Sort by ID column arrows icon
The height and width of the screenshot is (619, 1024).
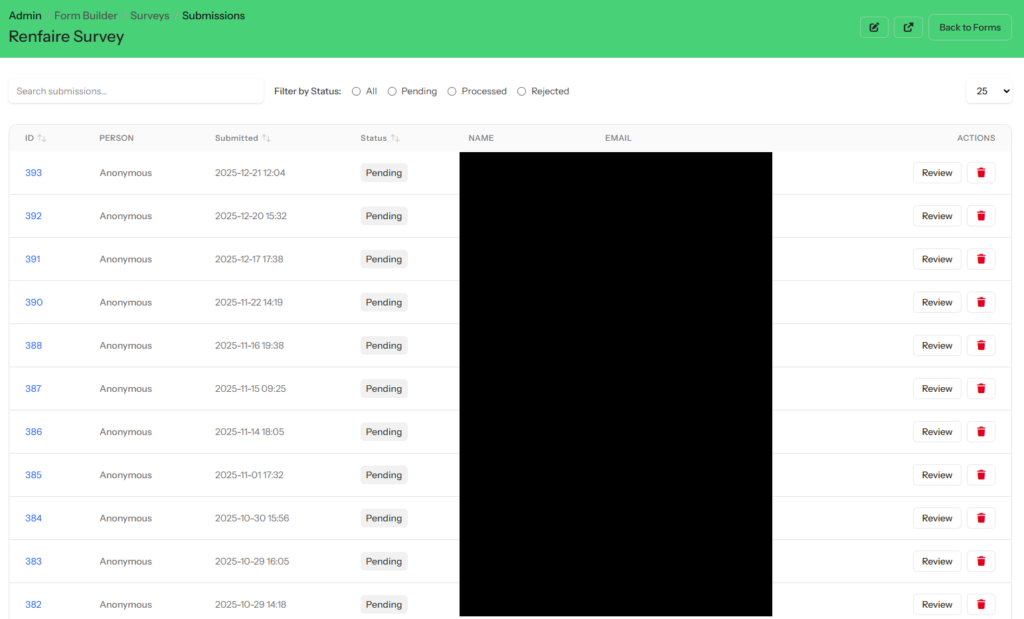pyautogui.click(x=42, y=138)
